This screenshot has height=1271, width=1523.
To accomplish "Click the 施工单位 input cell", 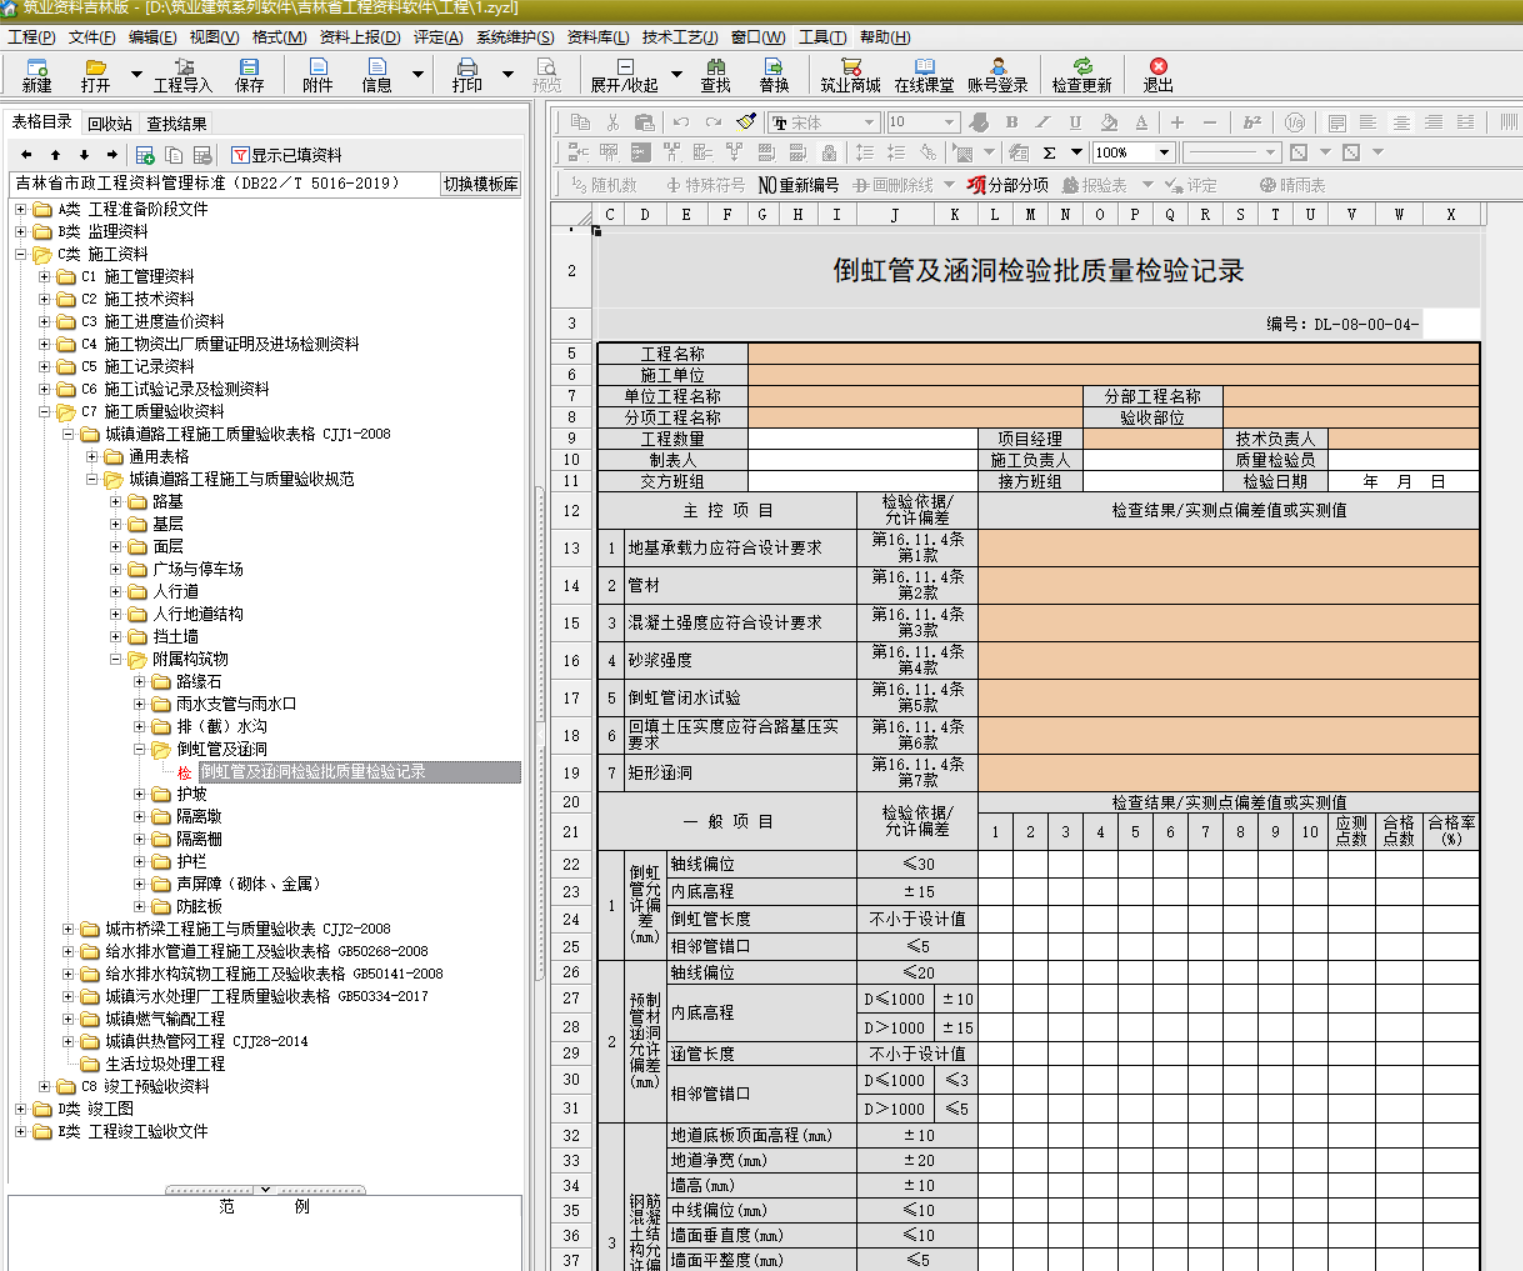I will (1113, 374).
